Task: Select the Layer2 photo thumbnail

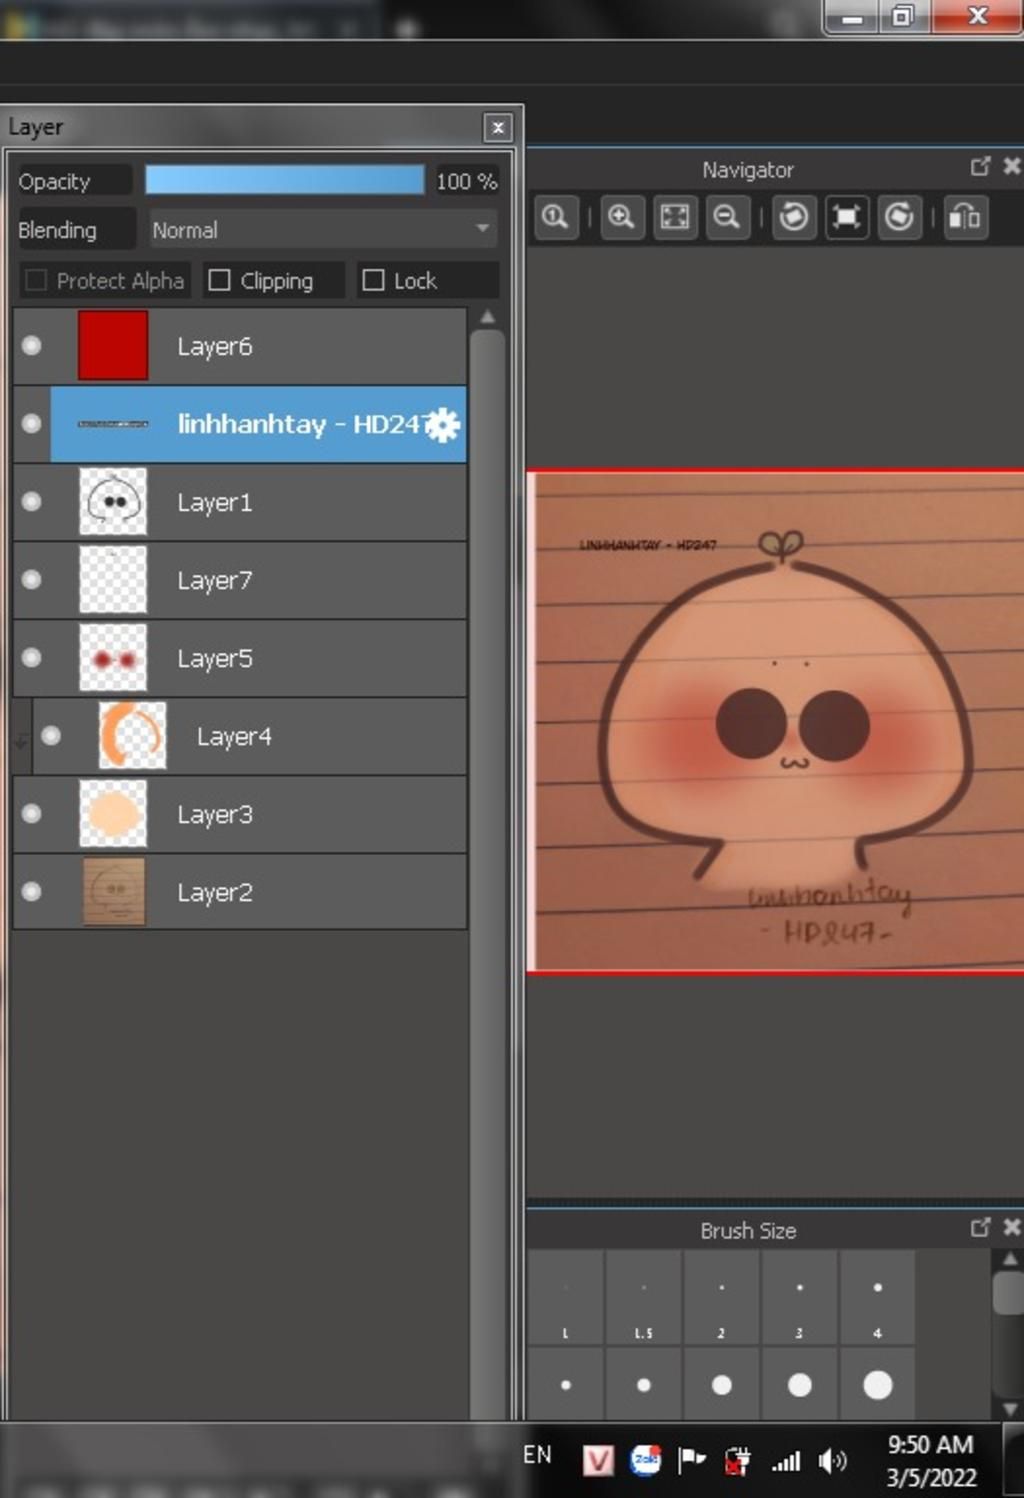Action: coord(113,891)
